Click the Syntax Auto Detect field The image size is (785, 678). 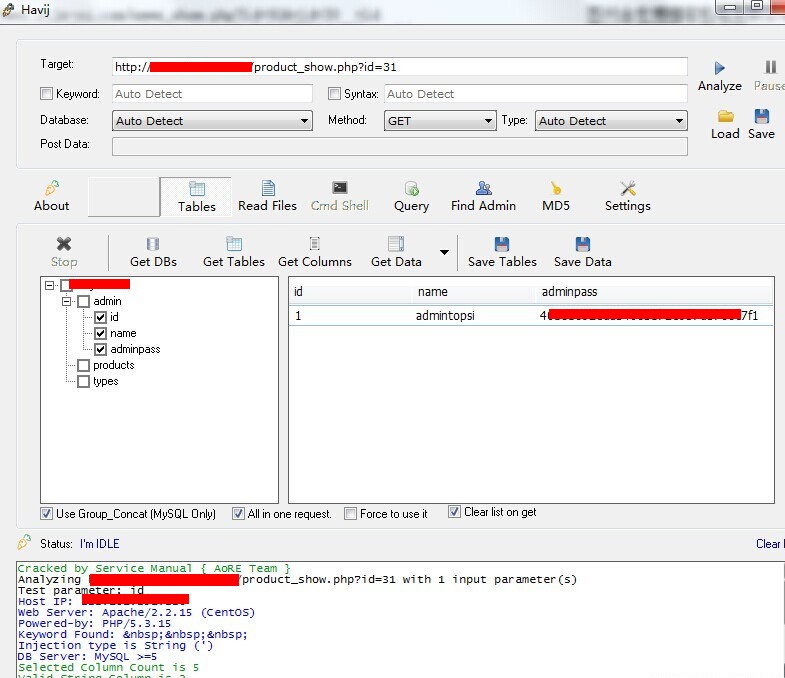click(x=536, y=94)
